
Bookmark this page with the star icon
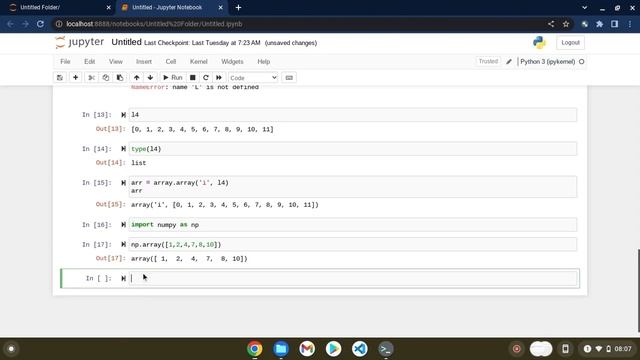[x=566, y=24]
